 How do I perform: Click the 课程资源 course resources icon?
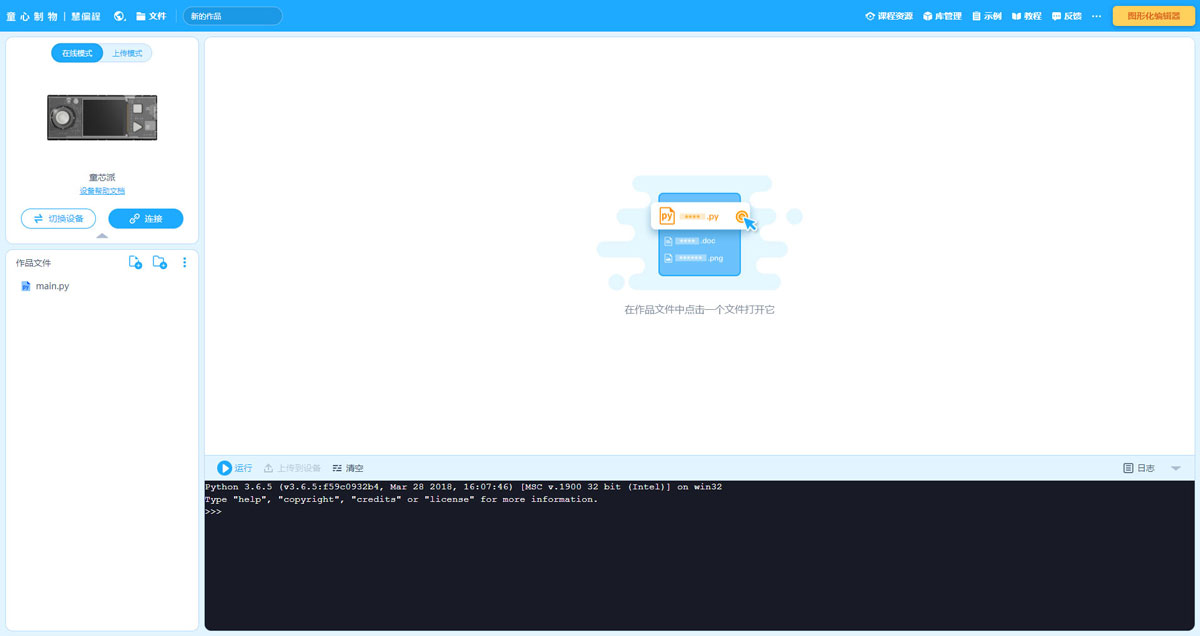(x=888, y=15)
